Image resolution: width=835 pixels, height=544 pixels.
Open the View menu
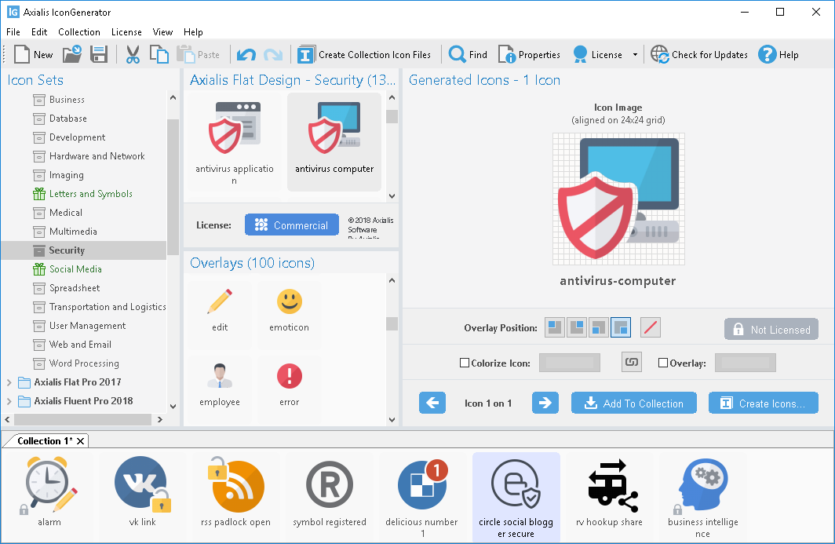tap(162, 32)
